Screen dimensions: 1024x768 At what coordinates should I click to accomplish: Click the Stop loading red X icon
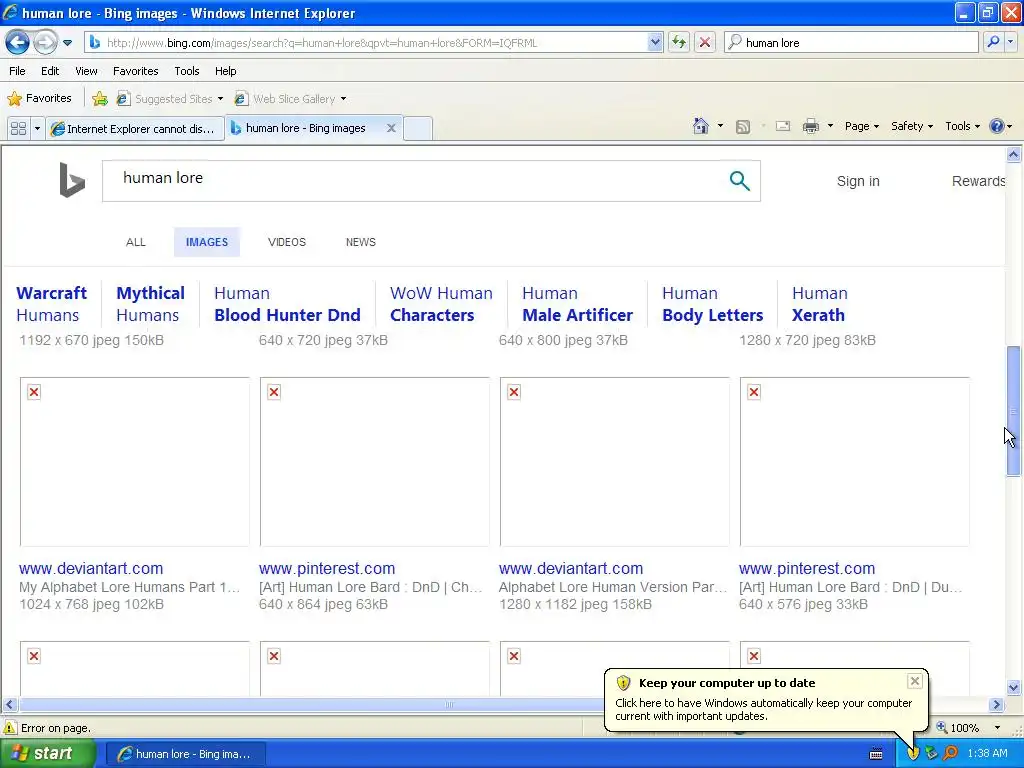tap(705, 42)
